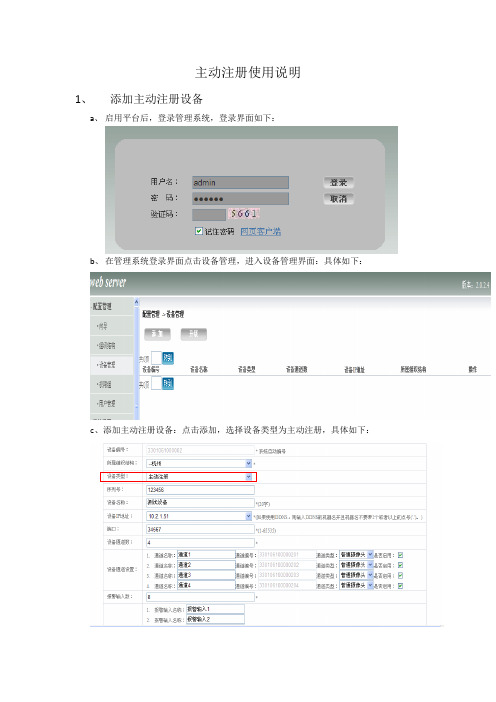The width and height of the screenshot is (496, 702).
Task: Click the device name field 测试设备
Action: 200,503
